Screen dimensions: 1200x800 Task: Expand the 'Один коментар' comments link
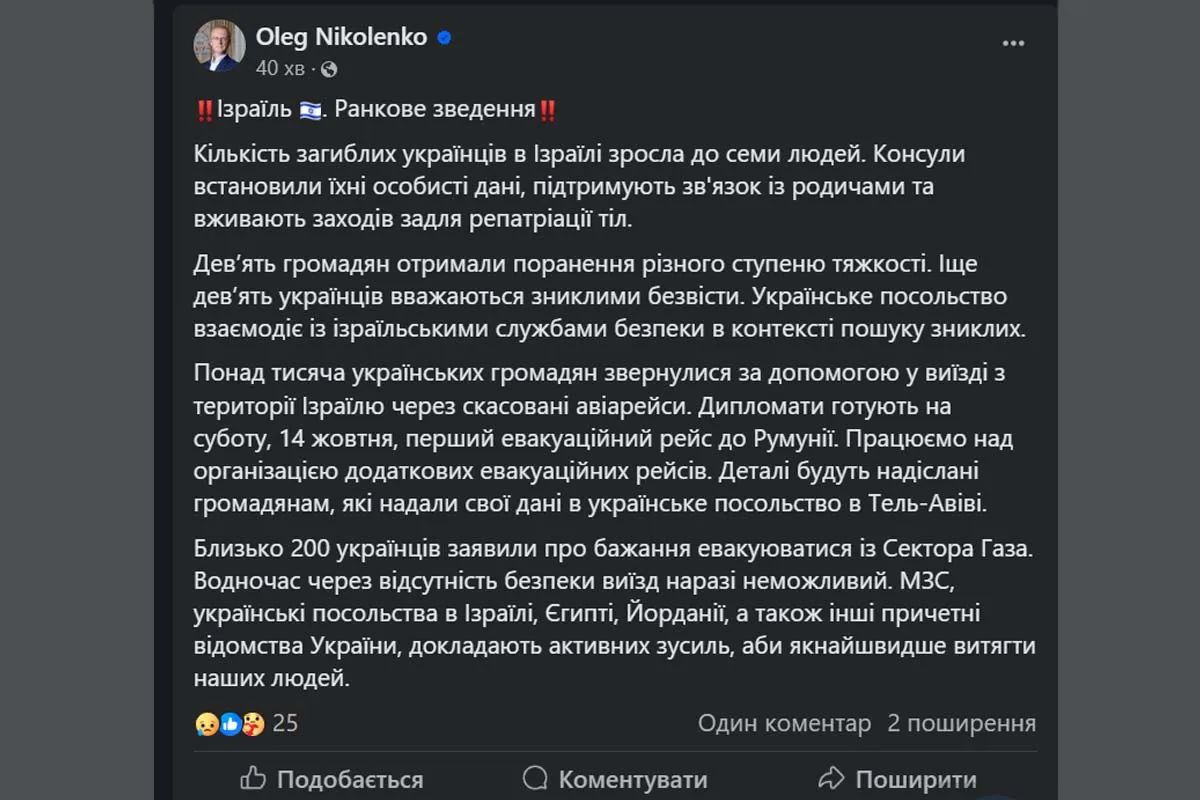pyautogui.click(x=784, y=723)
